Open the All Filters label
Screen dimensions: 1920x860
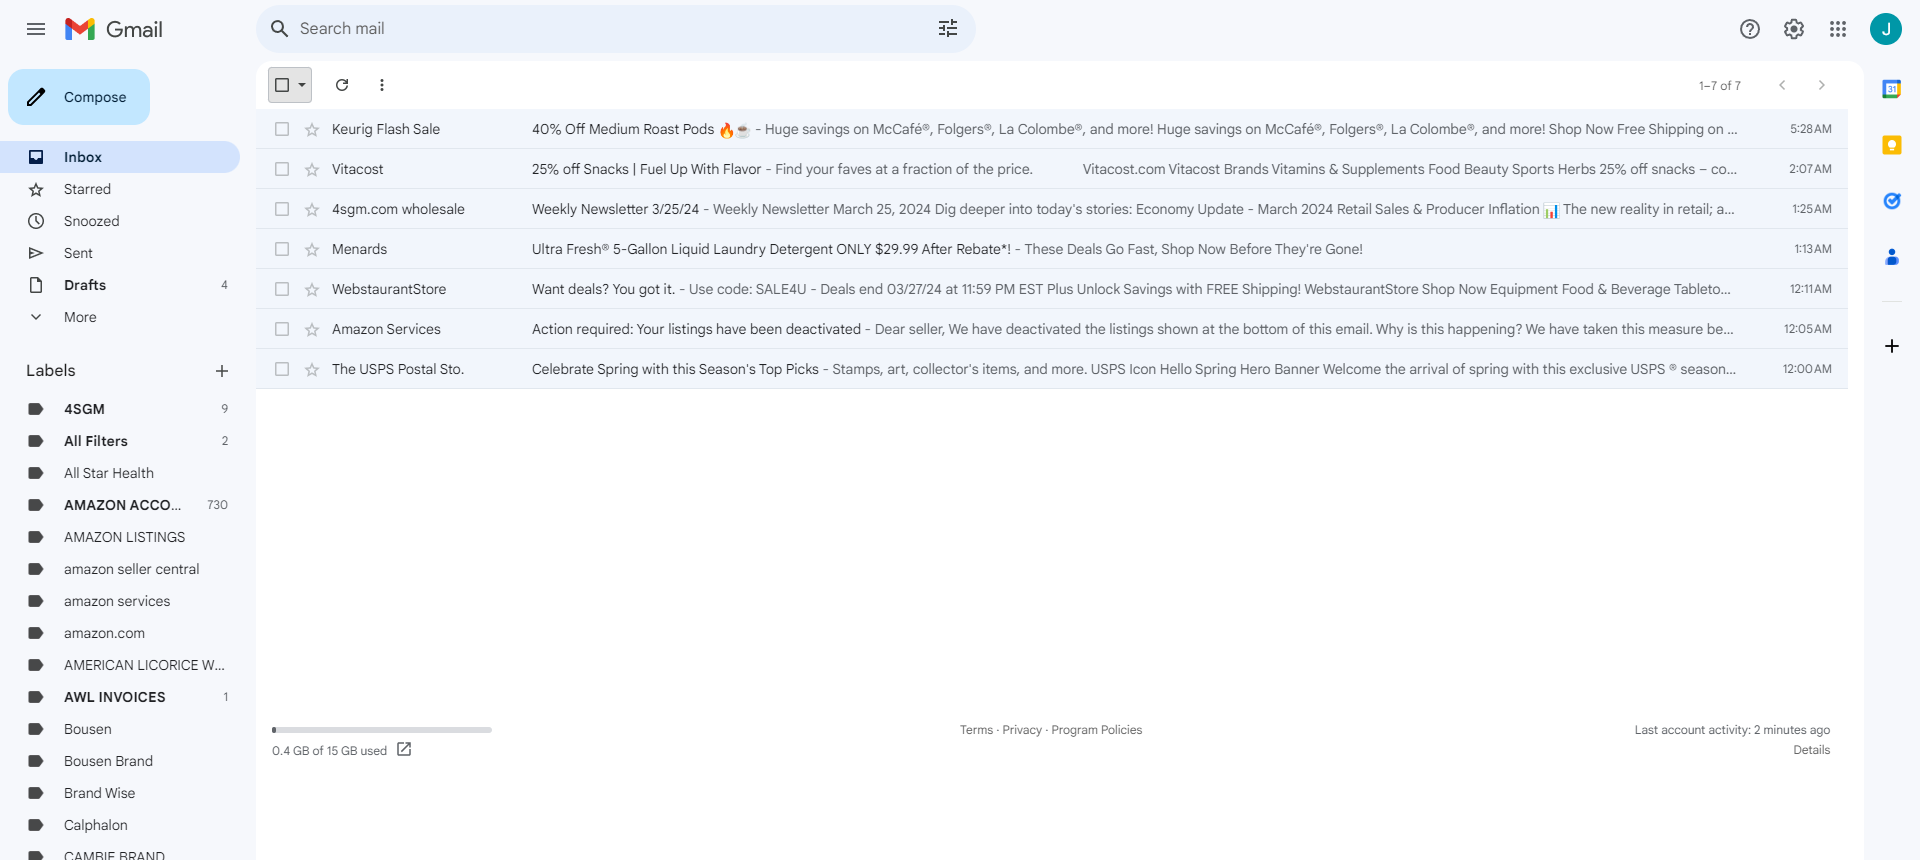click(x=120, y=441)
